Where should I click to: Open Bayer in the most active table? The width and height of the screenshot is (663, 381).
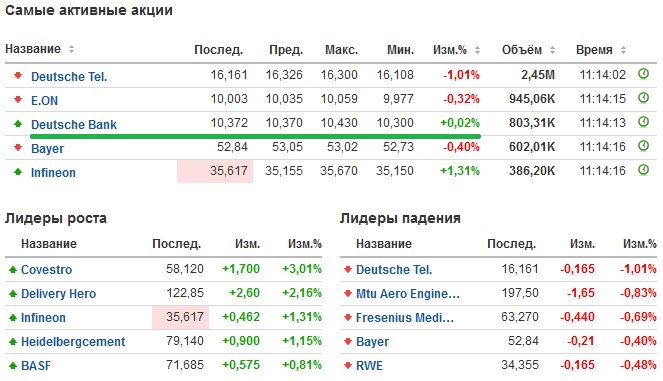(x=47, y=149)
